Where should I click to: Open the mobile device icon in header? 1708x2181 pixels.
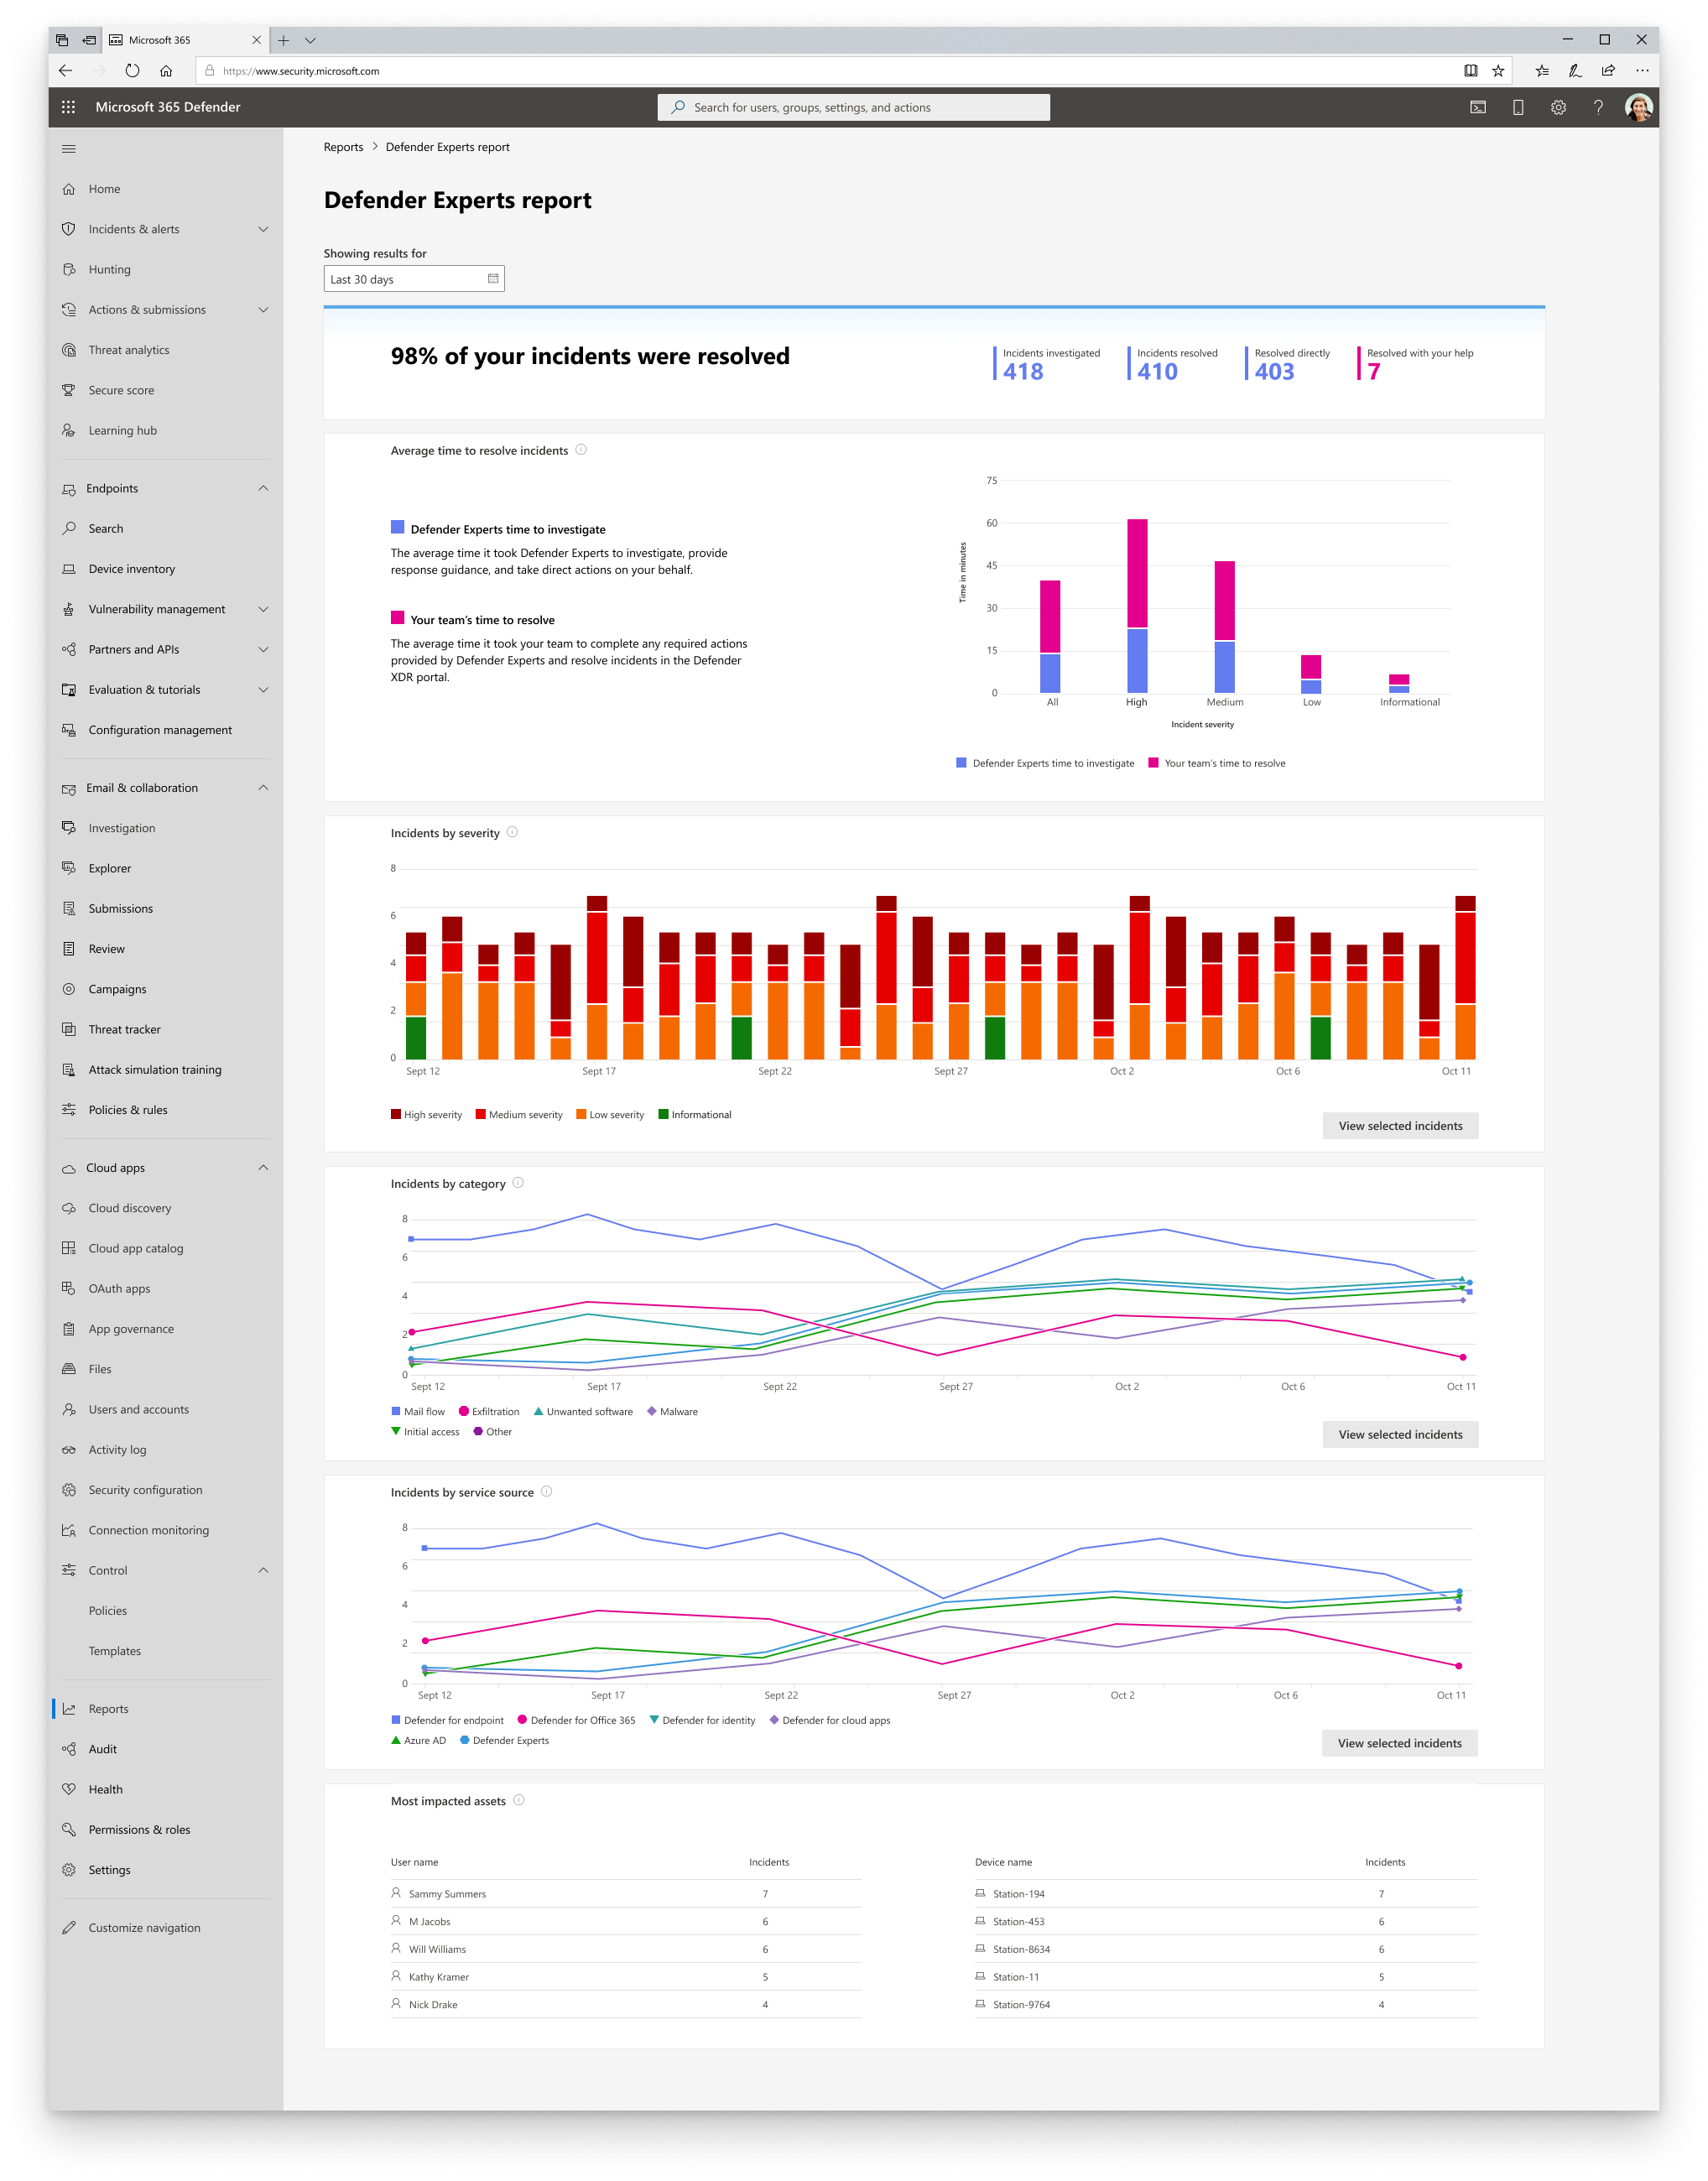1518,107
